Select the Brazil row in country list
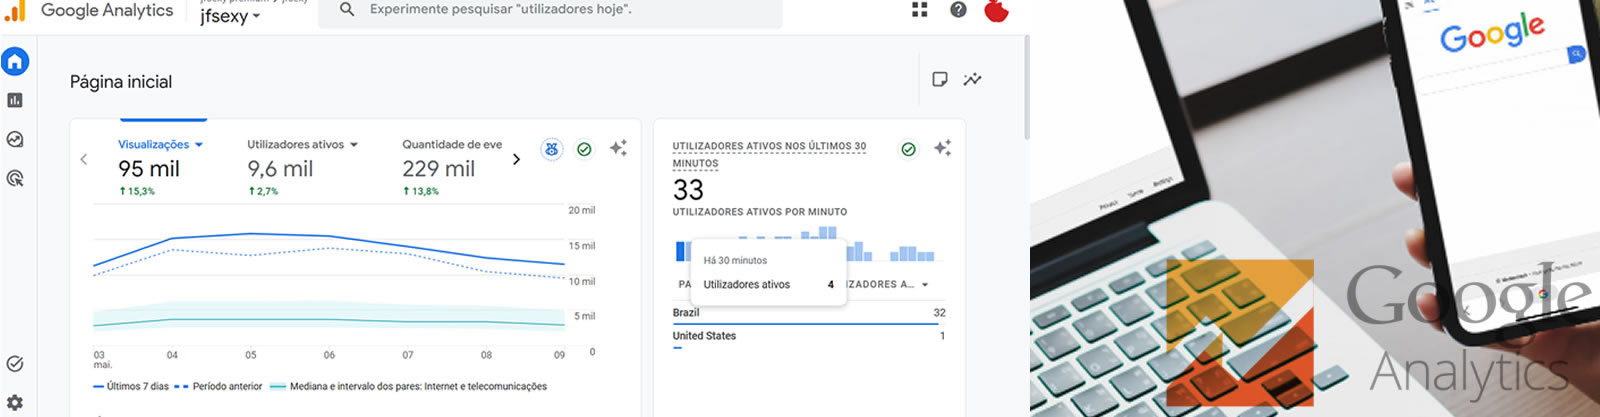 click(x=809, y=313)
